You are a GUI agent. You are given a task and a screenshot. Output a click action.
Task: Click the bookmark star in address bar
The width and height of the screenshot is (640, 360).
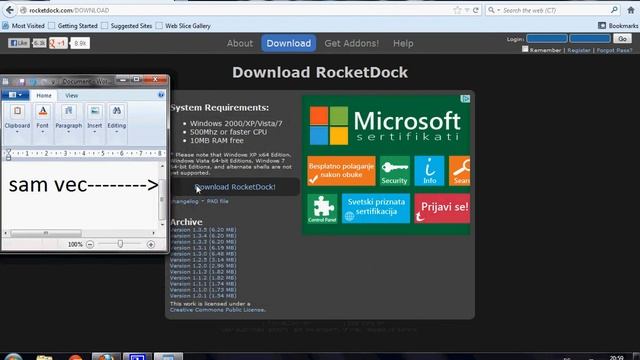coord(458,10)
